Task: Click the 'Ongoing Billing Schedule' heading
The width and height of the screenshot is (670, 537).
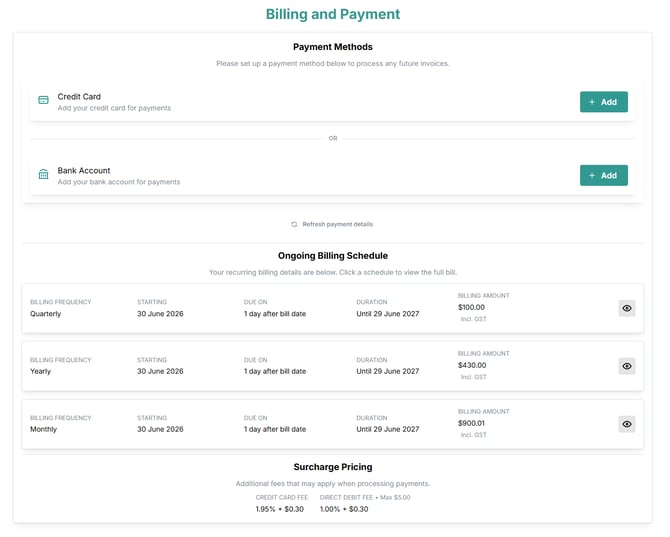Action: pos(332,256)
